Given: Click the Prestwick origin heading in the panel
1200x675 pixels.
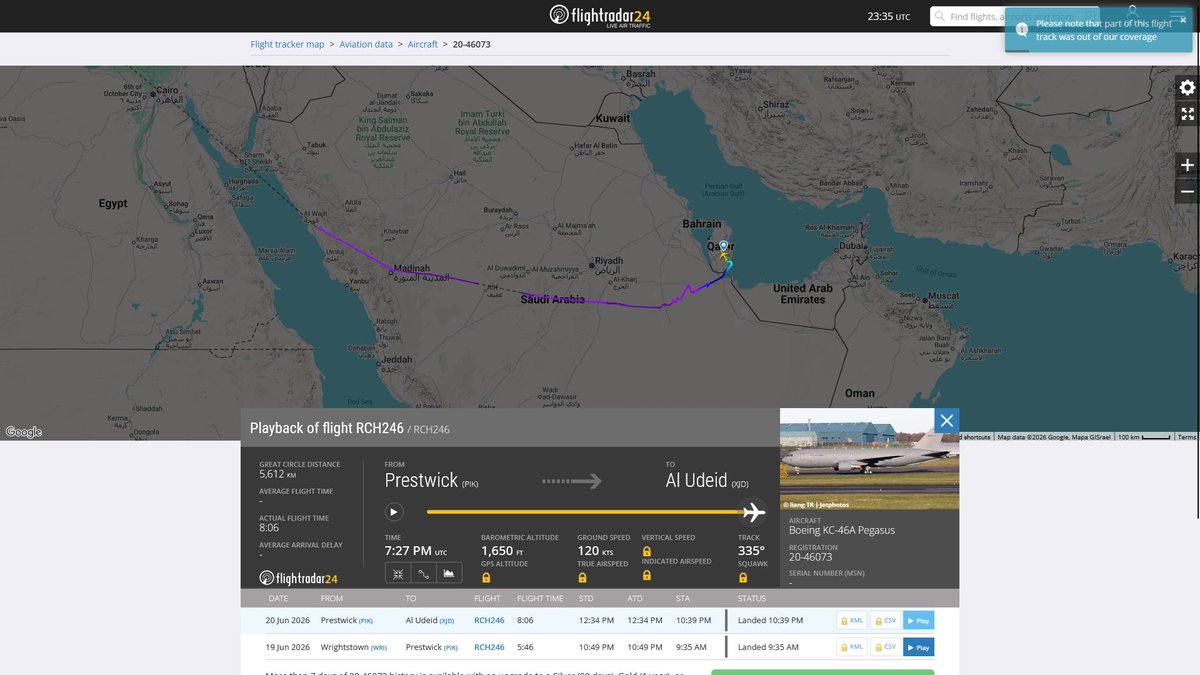Looking at the screenshot, I should click(421, 480).
